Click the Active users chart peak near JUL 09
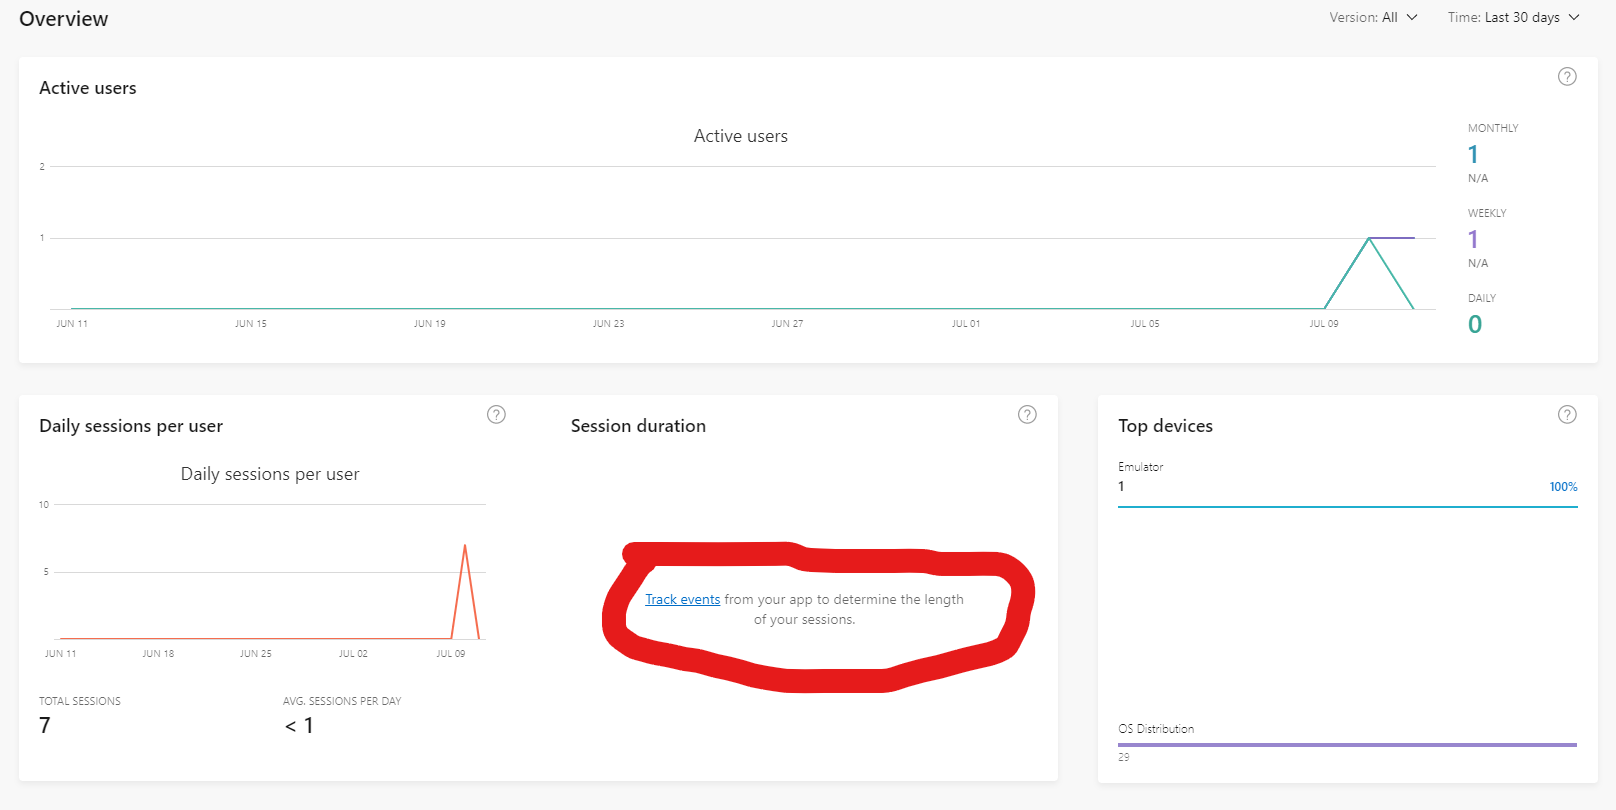The height and width of the screenshot is (810, 1616). [x=1368, y=239]
